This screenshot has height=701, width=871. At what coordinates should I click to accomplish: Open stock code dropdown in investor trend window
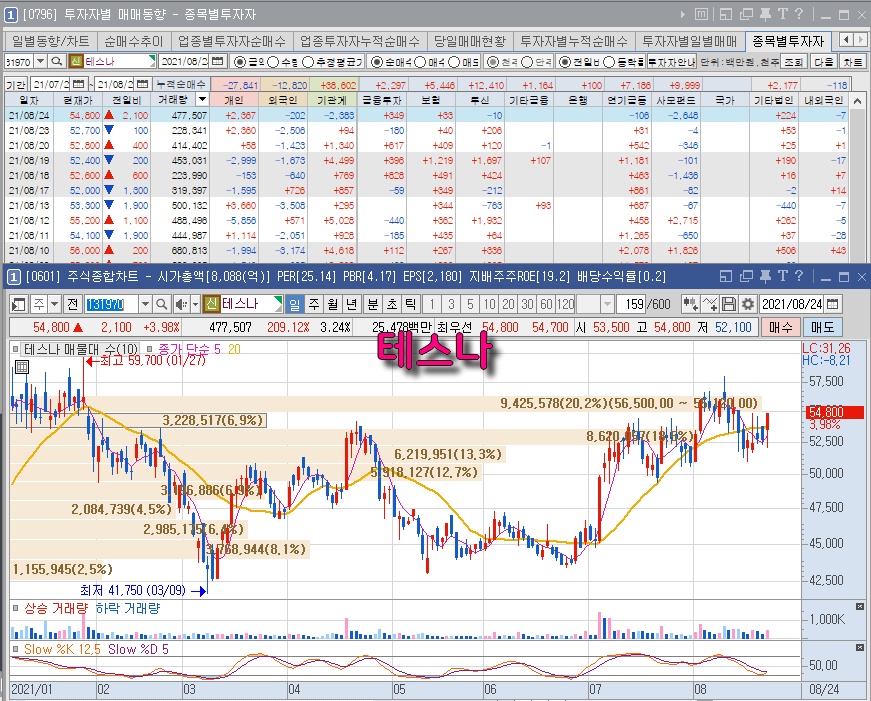point(41,61)
